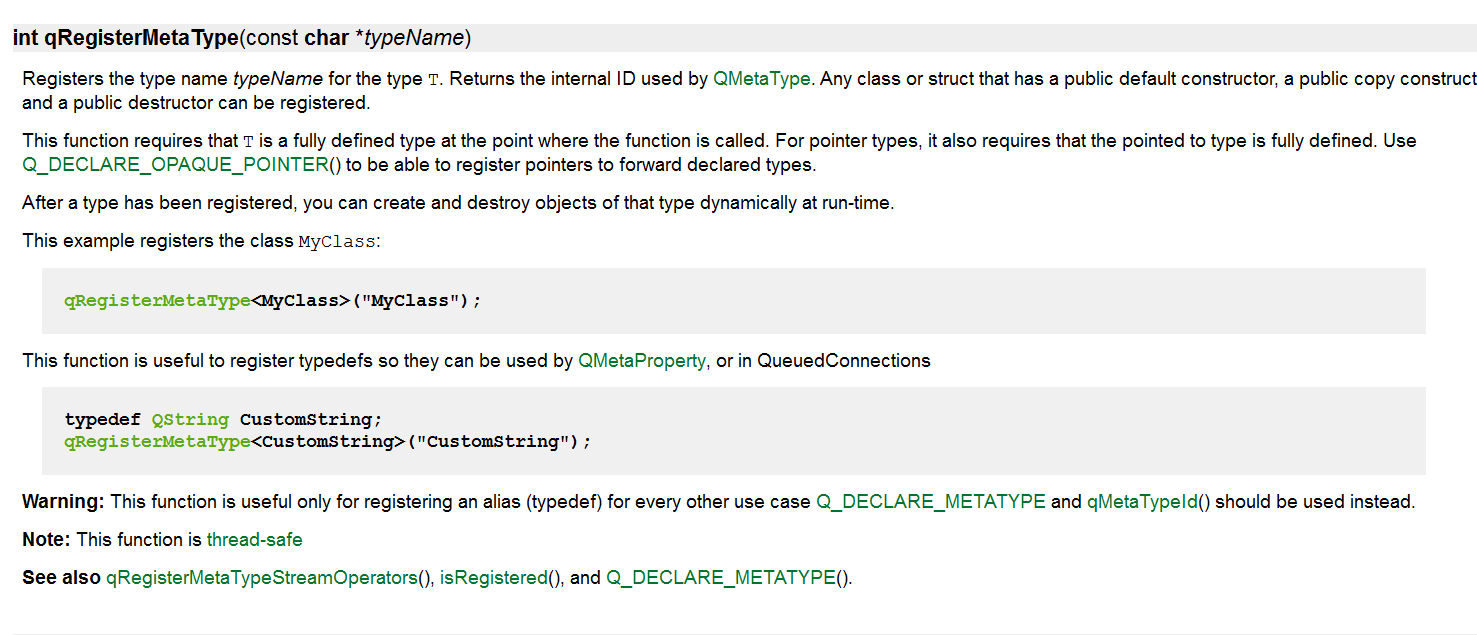Open the thread-safe link
Screen dimensions: 1477x635
[254, 540]
